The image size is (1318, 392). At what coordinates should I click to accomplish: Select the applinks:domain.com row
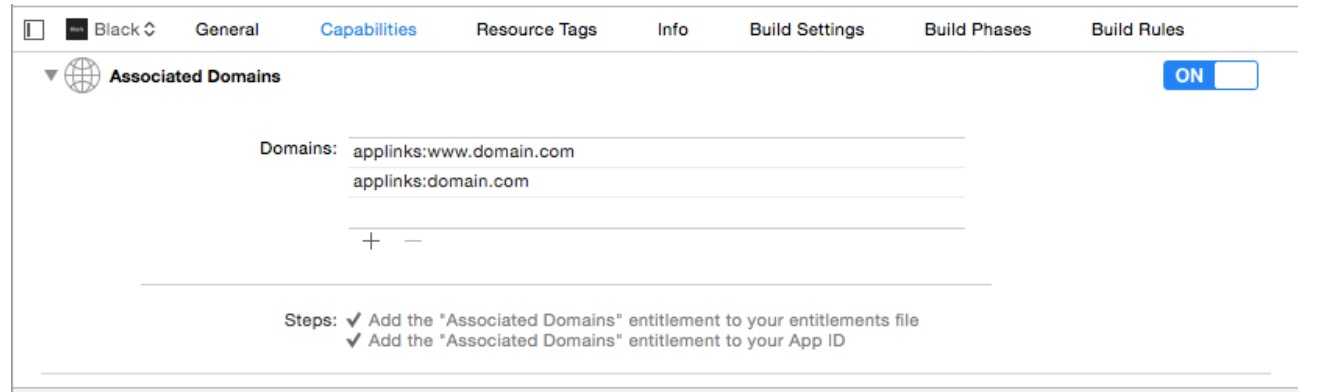[x=657, y=182]
